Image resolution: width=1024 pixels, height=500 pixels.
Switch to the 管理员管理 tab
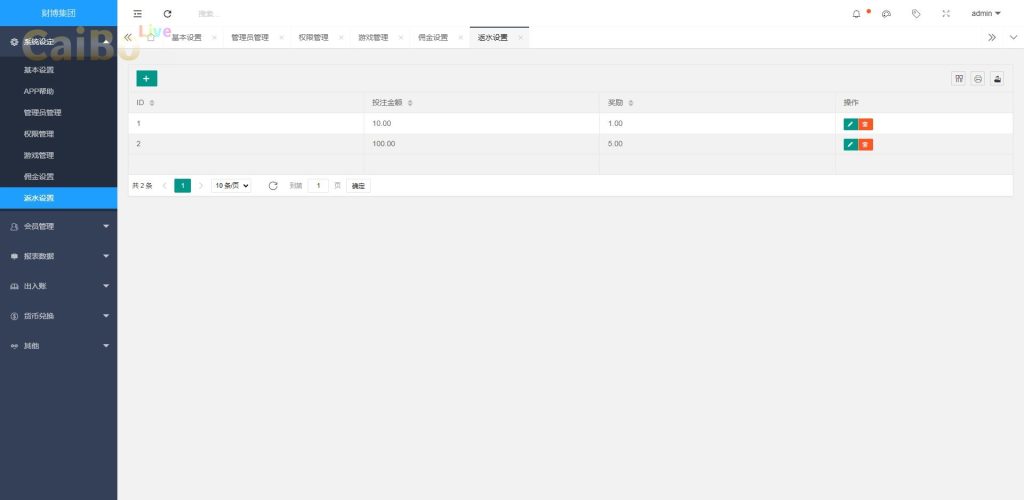tap(249, 38)
